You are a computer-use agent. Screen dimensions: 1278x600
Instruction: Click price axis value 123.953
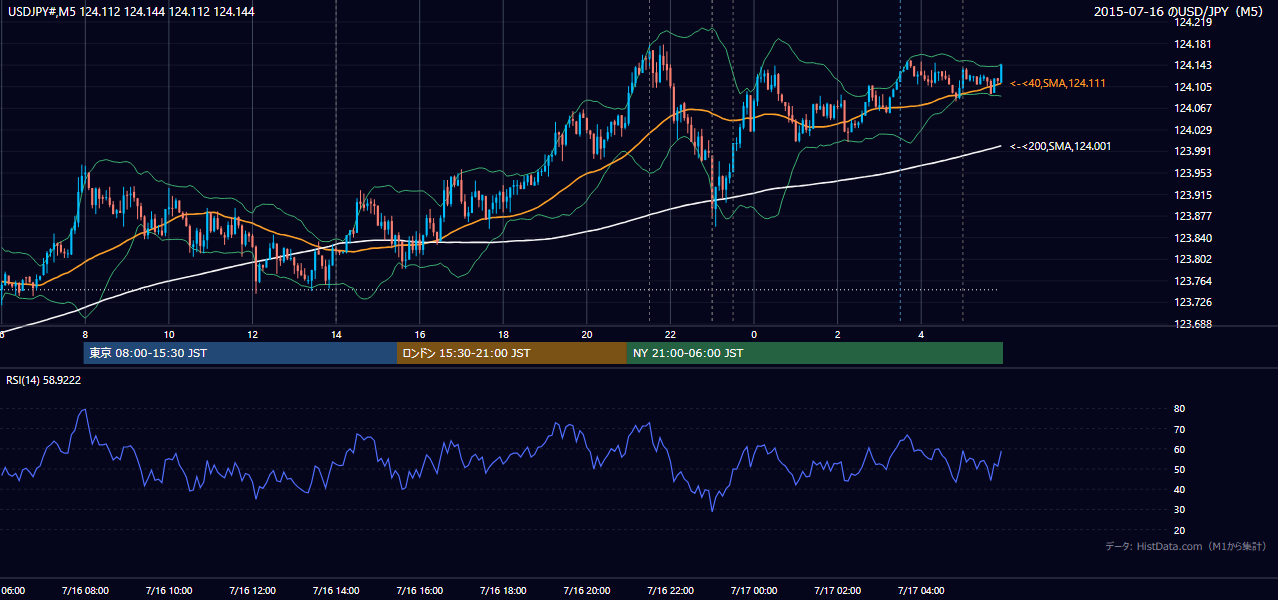pyautogui.click(x=1193, y=173)
